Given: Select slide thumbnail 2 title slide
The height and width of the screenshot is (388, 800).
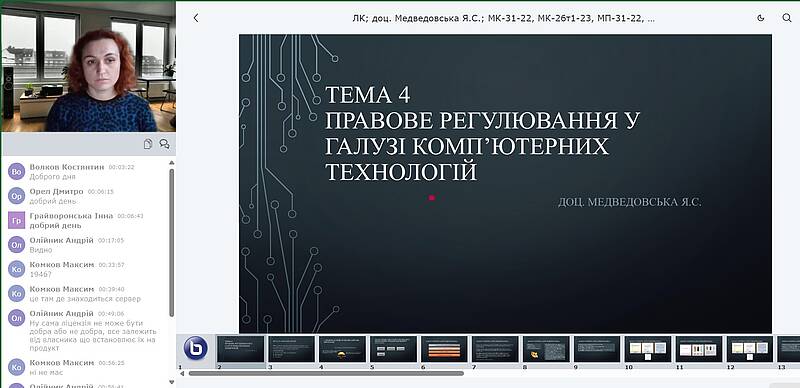Looking at the screenshot, I should (241, 349).
